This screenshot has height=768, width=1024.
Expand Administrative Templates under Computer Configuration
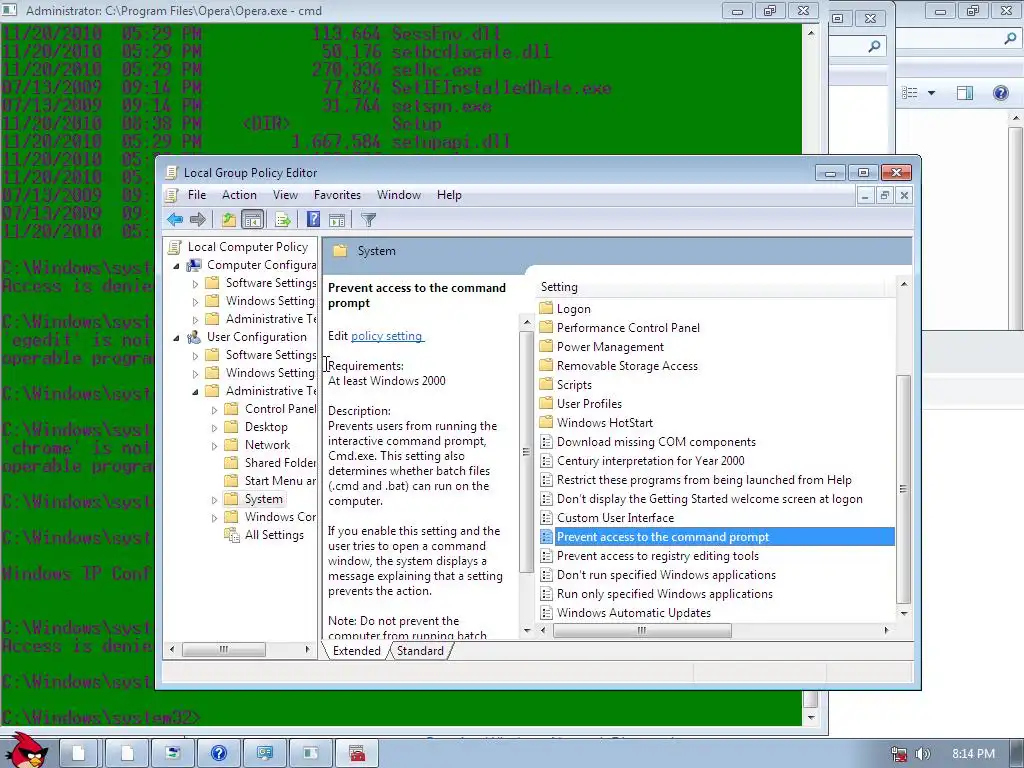coord(195,320)
